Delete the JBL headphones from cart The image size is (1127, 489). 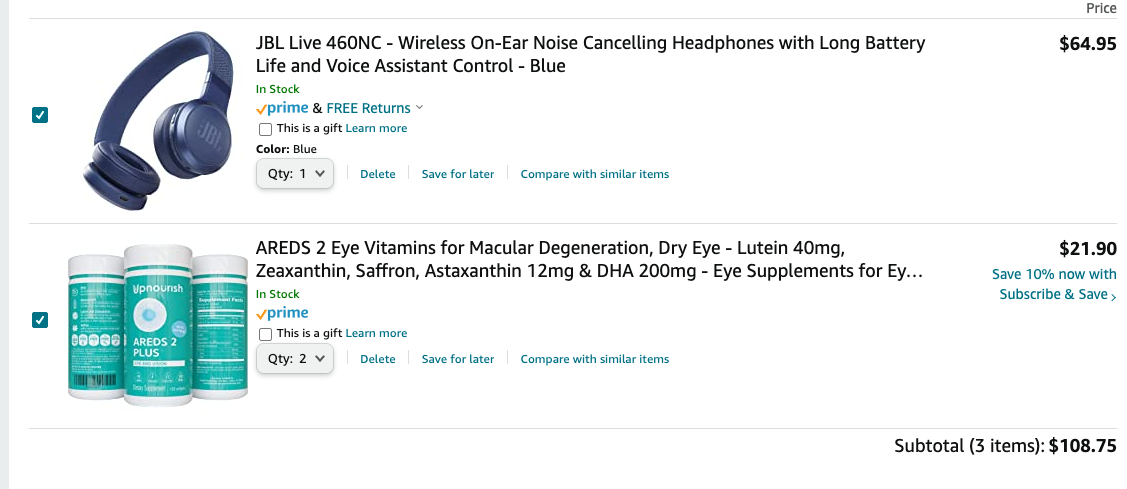pyautogui.click(x=378, y=174)
